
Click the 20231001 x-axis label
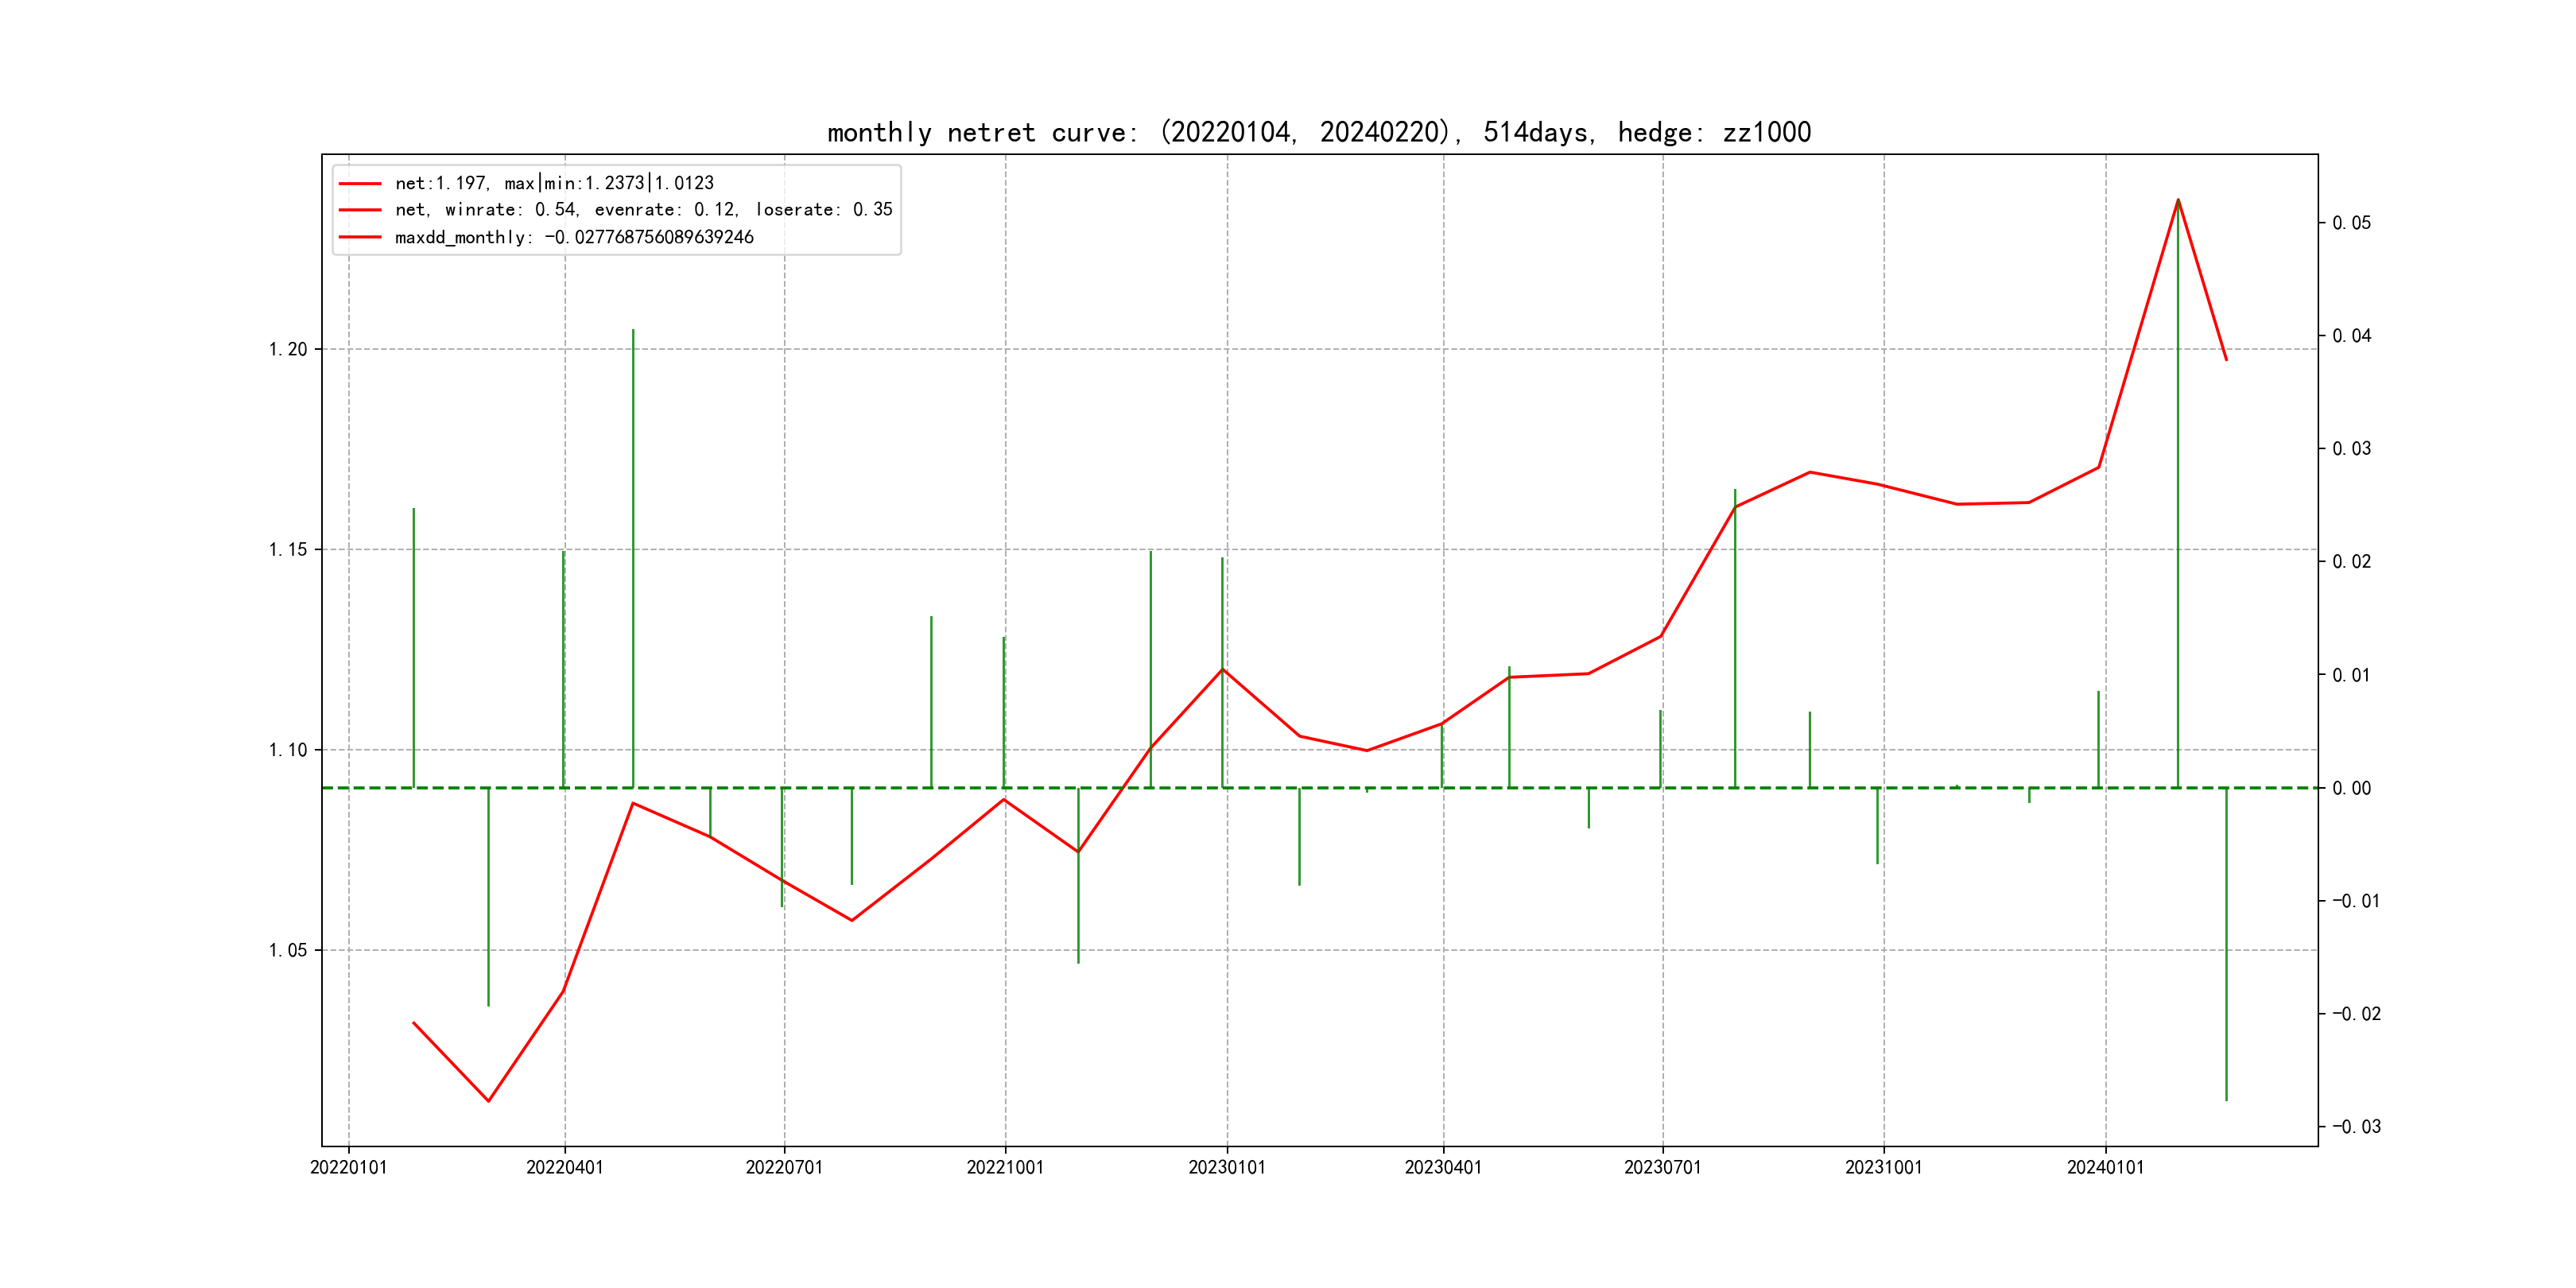pos(1883,1167)
